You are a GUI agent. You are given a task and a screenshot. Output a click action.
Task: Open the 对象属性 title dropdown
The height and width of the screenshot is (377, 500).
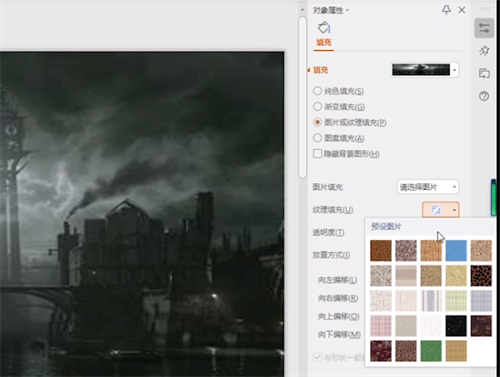347,10
